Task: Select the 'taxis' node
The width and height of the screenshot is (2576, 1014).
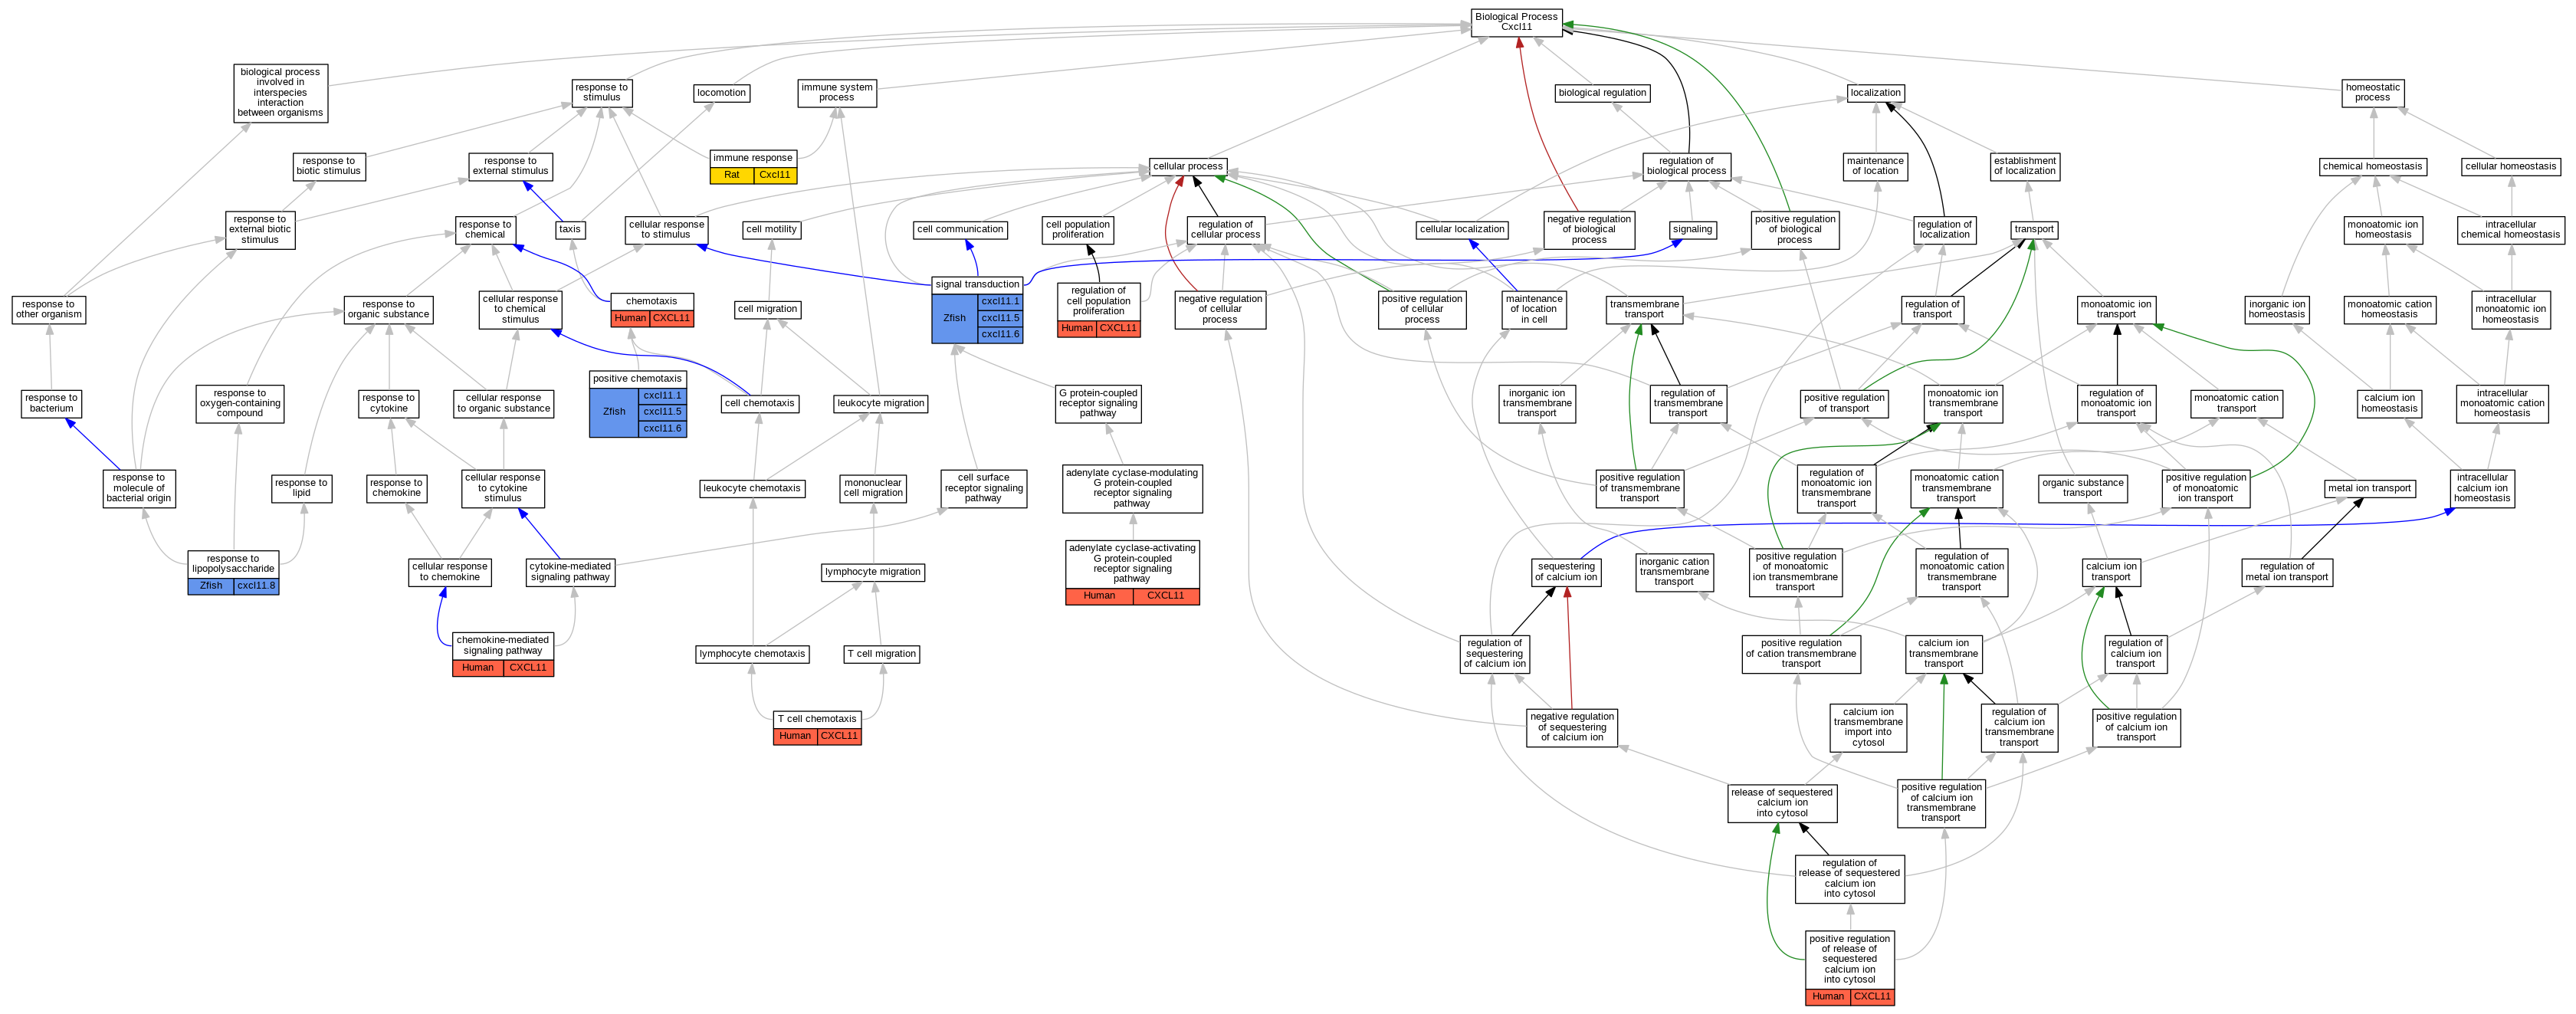Action: coord(570,230)
